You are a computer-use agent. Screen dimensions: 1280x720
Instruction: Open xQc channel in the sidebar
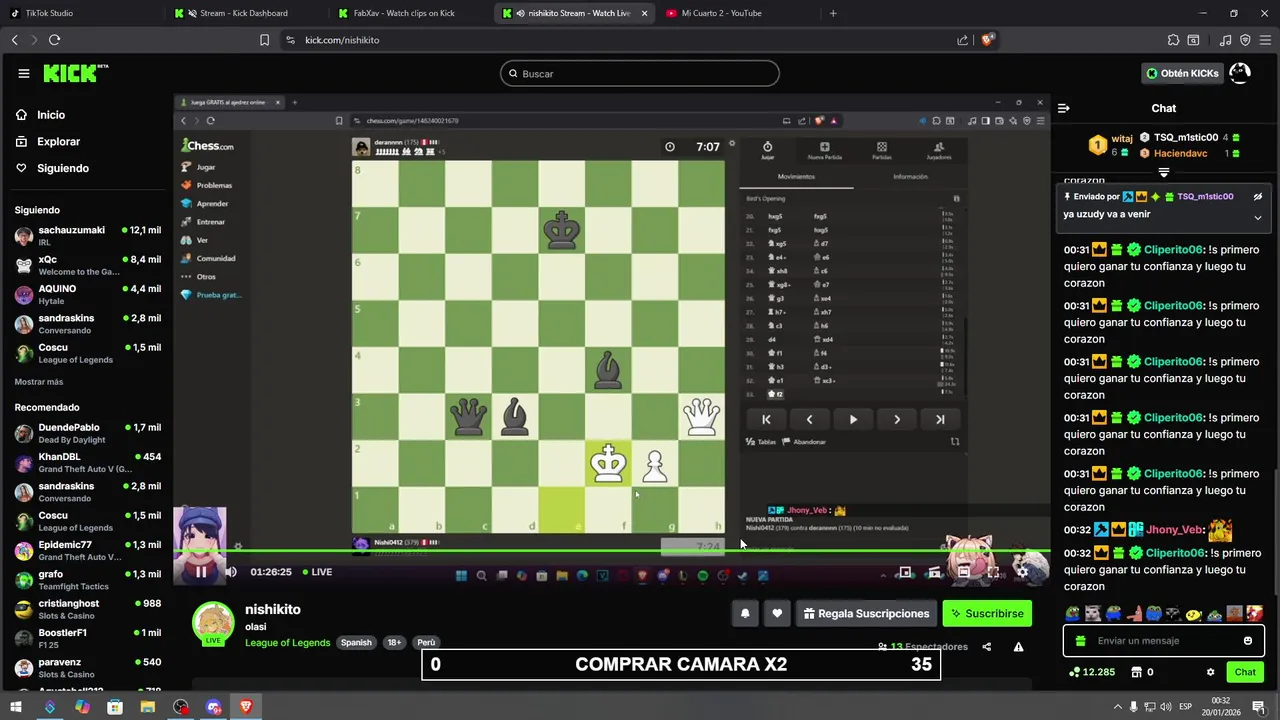click(88, 265)
